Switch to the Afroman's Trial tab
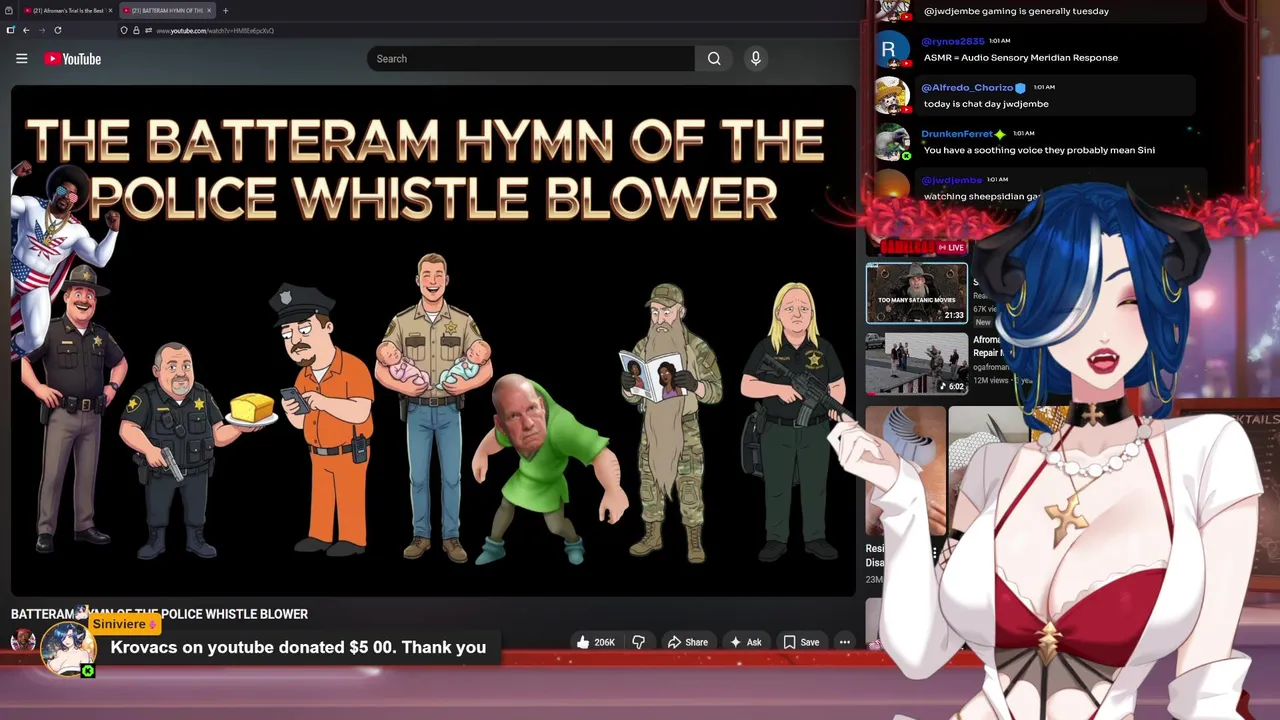Screen dimensions: 1280x720 pyautogui.click(x=68, y=10)
